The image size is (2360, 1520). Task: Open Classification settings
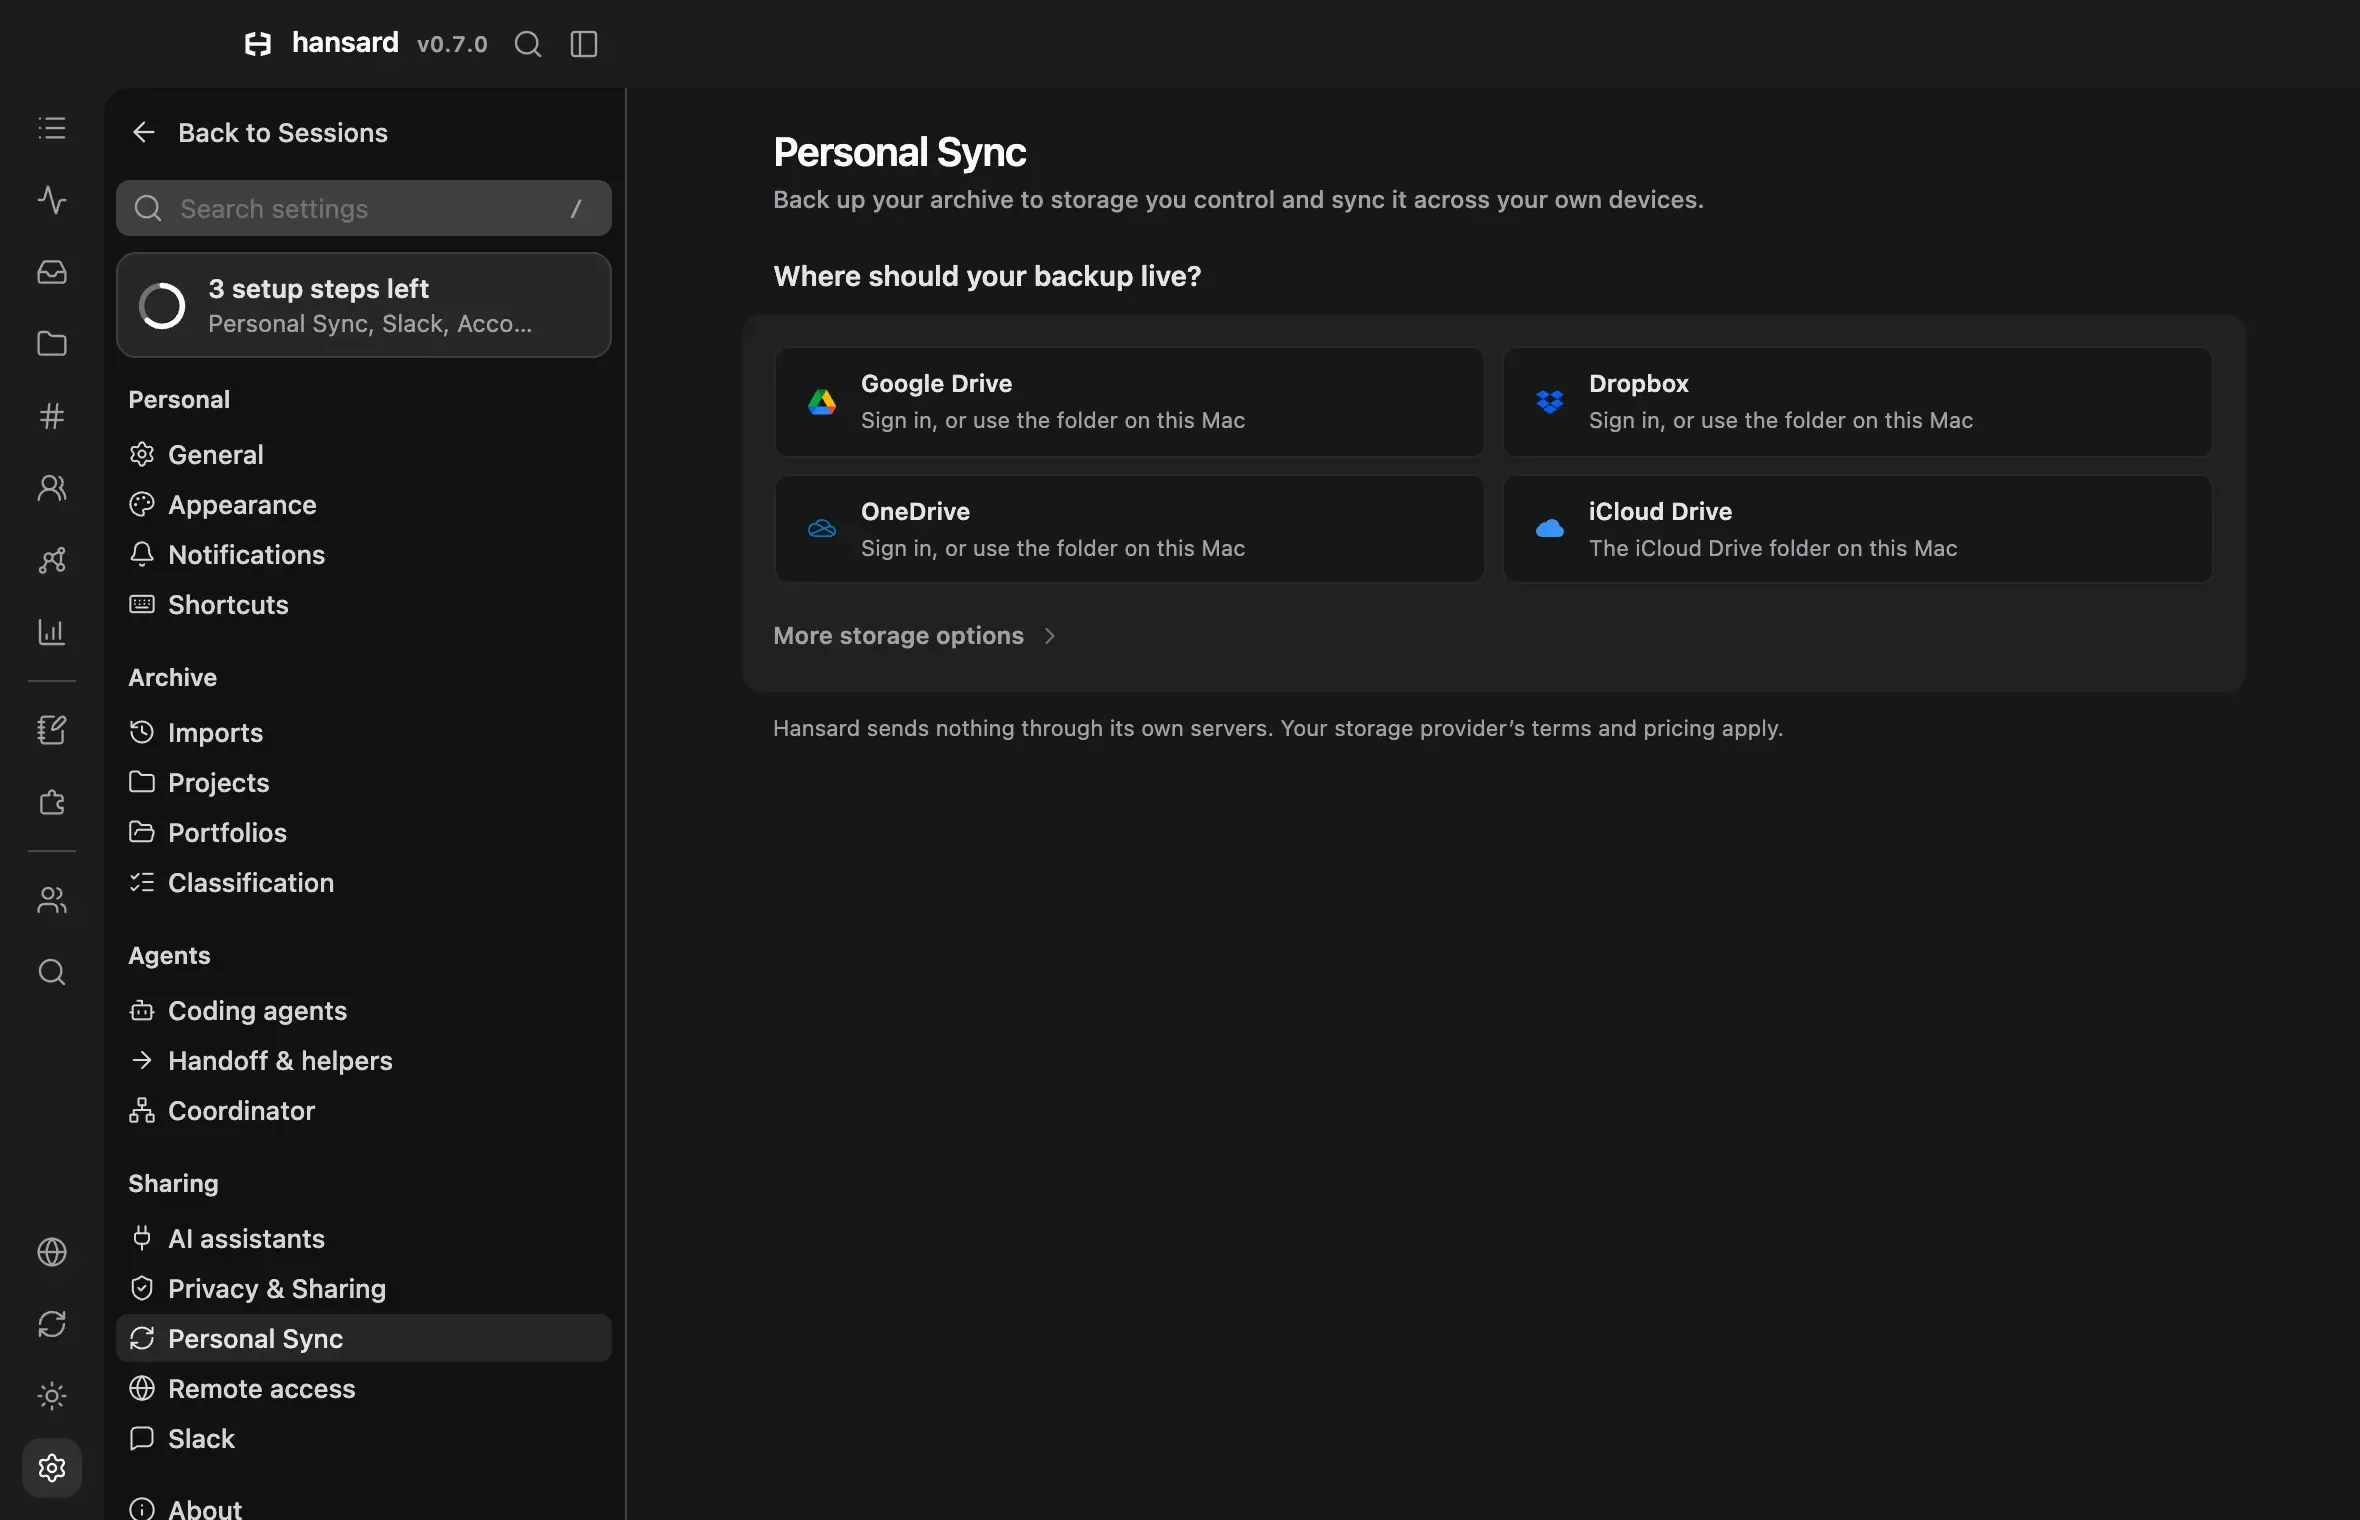pyautogui.click(x=364, y=883)
